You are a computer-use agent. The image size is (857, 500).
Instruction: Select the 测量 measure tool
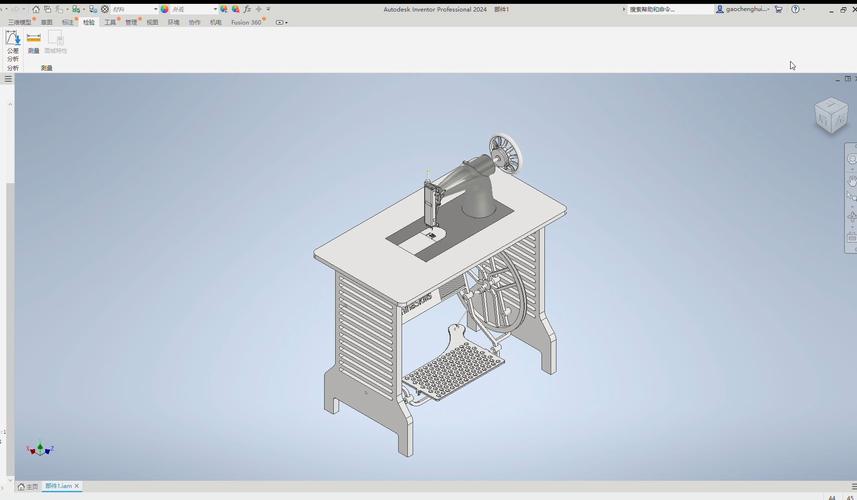[x=33, y=40]
